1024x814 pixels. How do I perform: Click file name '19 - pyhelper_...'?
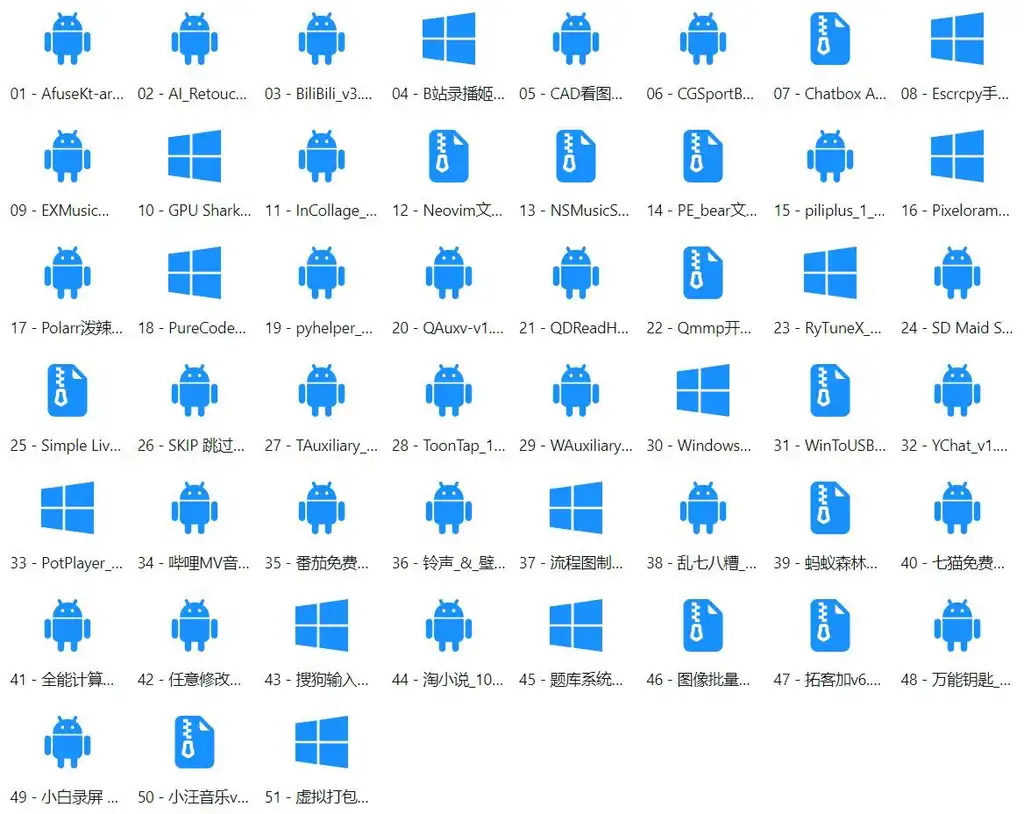click(319, 328)
